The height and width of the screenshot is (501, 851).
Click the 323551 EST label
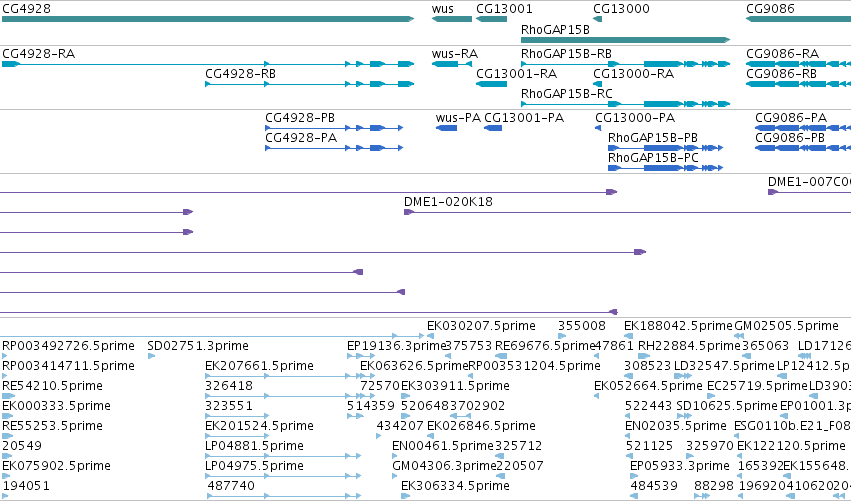228,406
